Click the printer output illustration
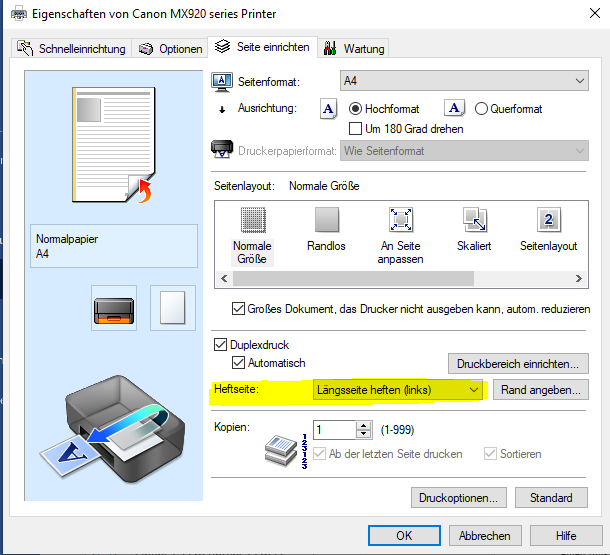The width and height of the screenshot is (610, 555). coord(112,427)
